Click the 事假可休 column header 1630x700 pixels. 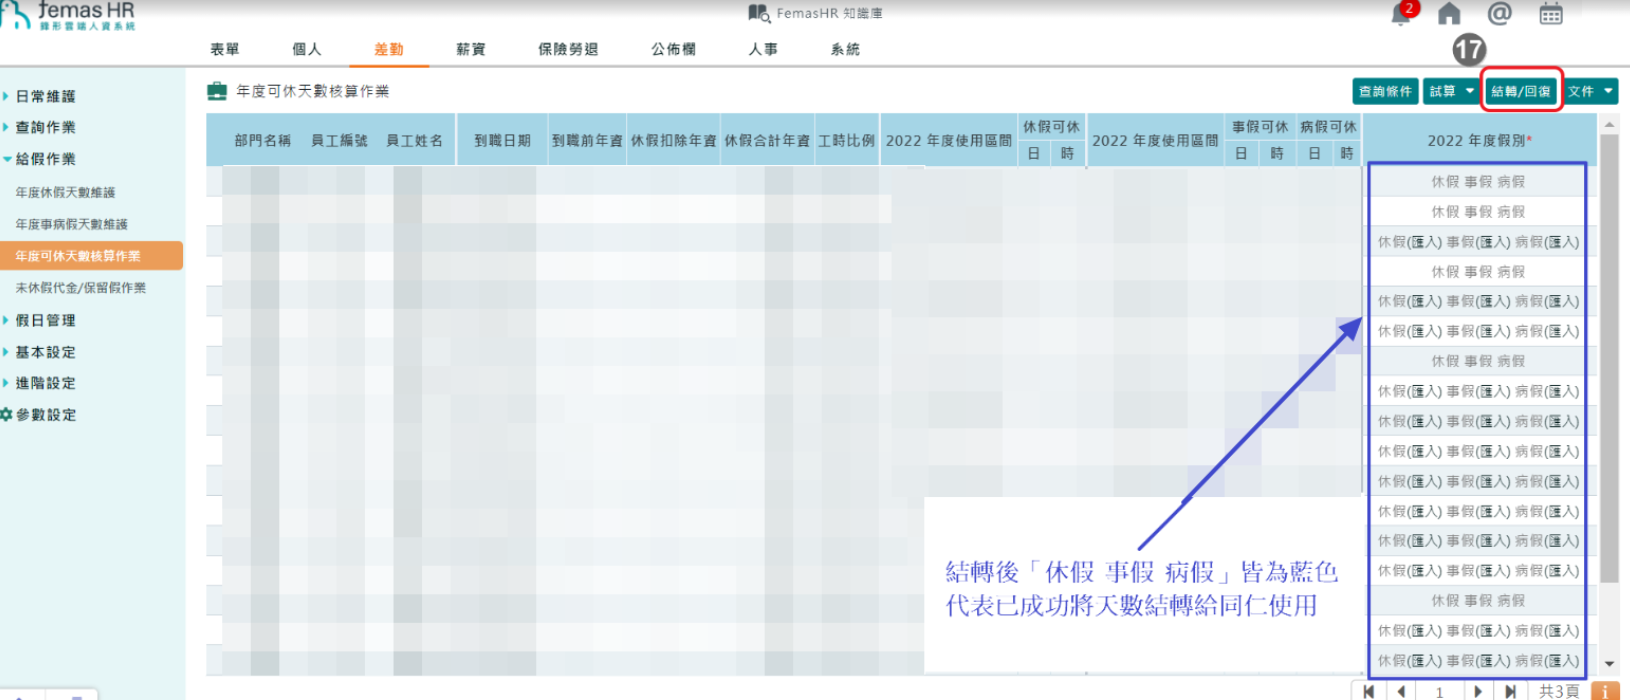tap(1260, 127)
